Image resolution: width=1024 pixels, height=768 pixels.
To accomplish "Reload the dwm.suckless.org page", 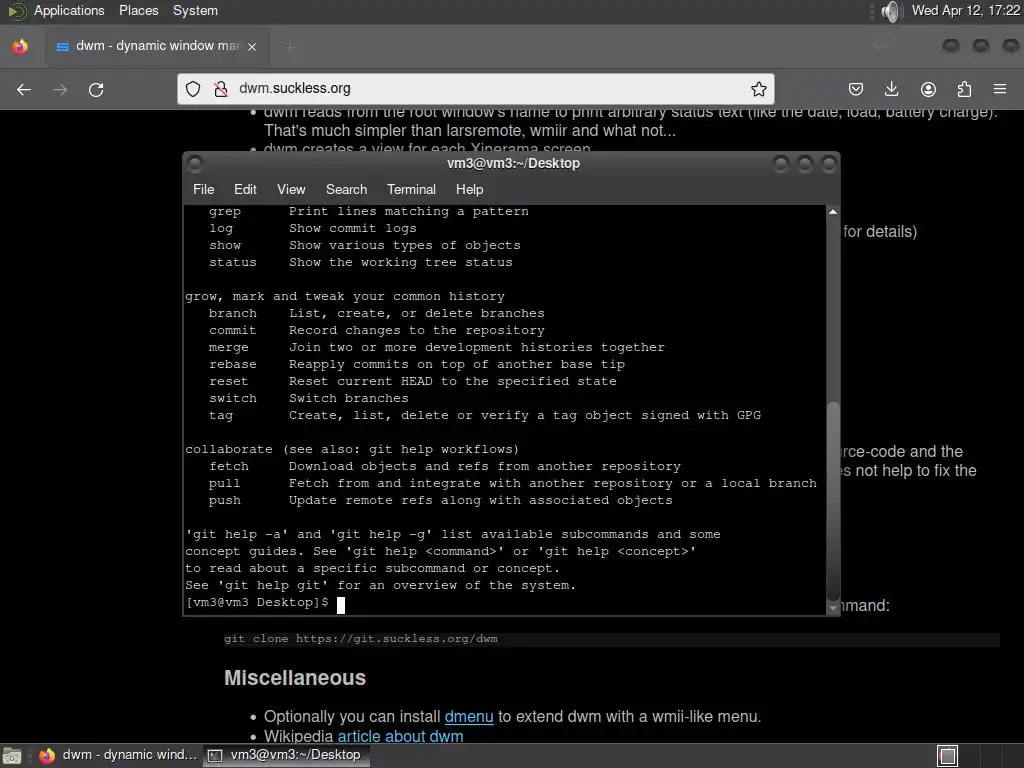I will [96, 89].
